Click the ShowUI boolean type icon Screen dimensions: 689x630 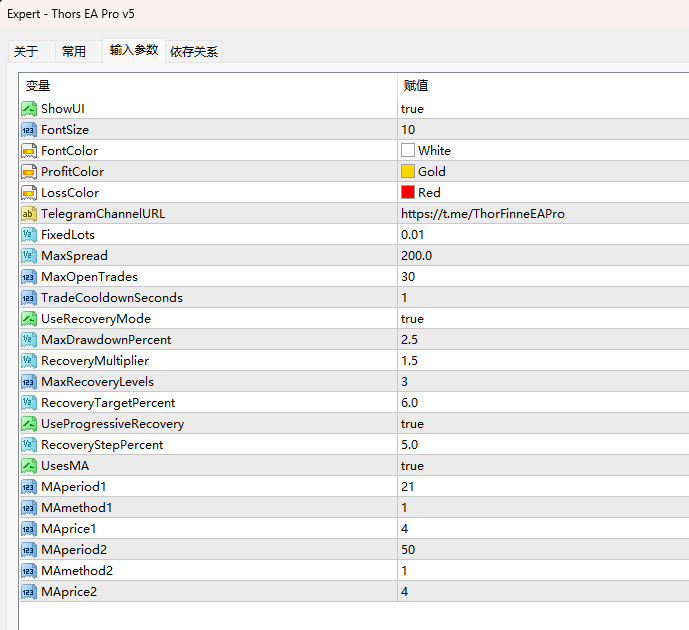29,109
